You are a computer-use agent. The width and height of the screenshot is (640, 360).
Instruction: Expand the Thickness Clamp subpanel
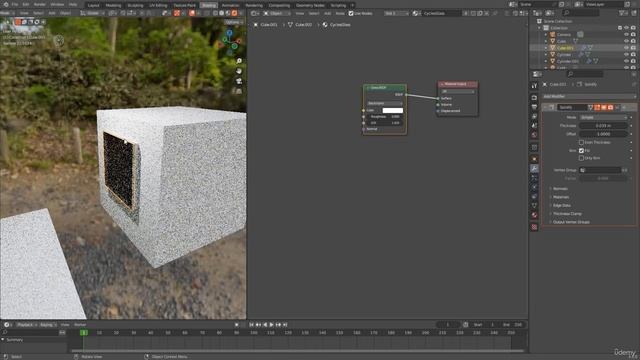click(567, 214)
